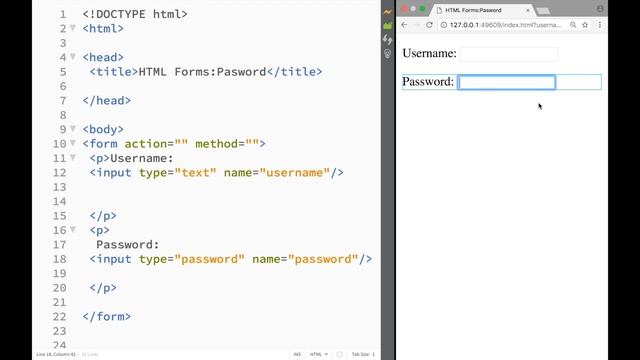Click into the Username text field
The width and height of the screenshot is (640, 360).
pyautogui.click(x=509, y=54)
